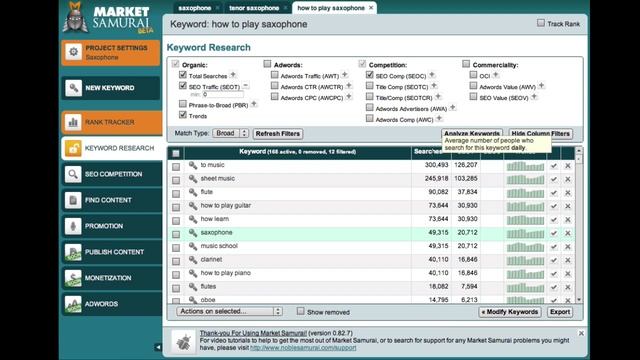Viewport: 640px width, 360px height.
Task: Open SEO Competition sidebar module
Action: [x=111, y=174]
